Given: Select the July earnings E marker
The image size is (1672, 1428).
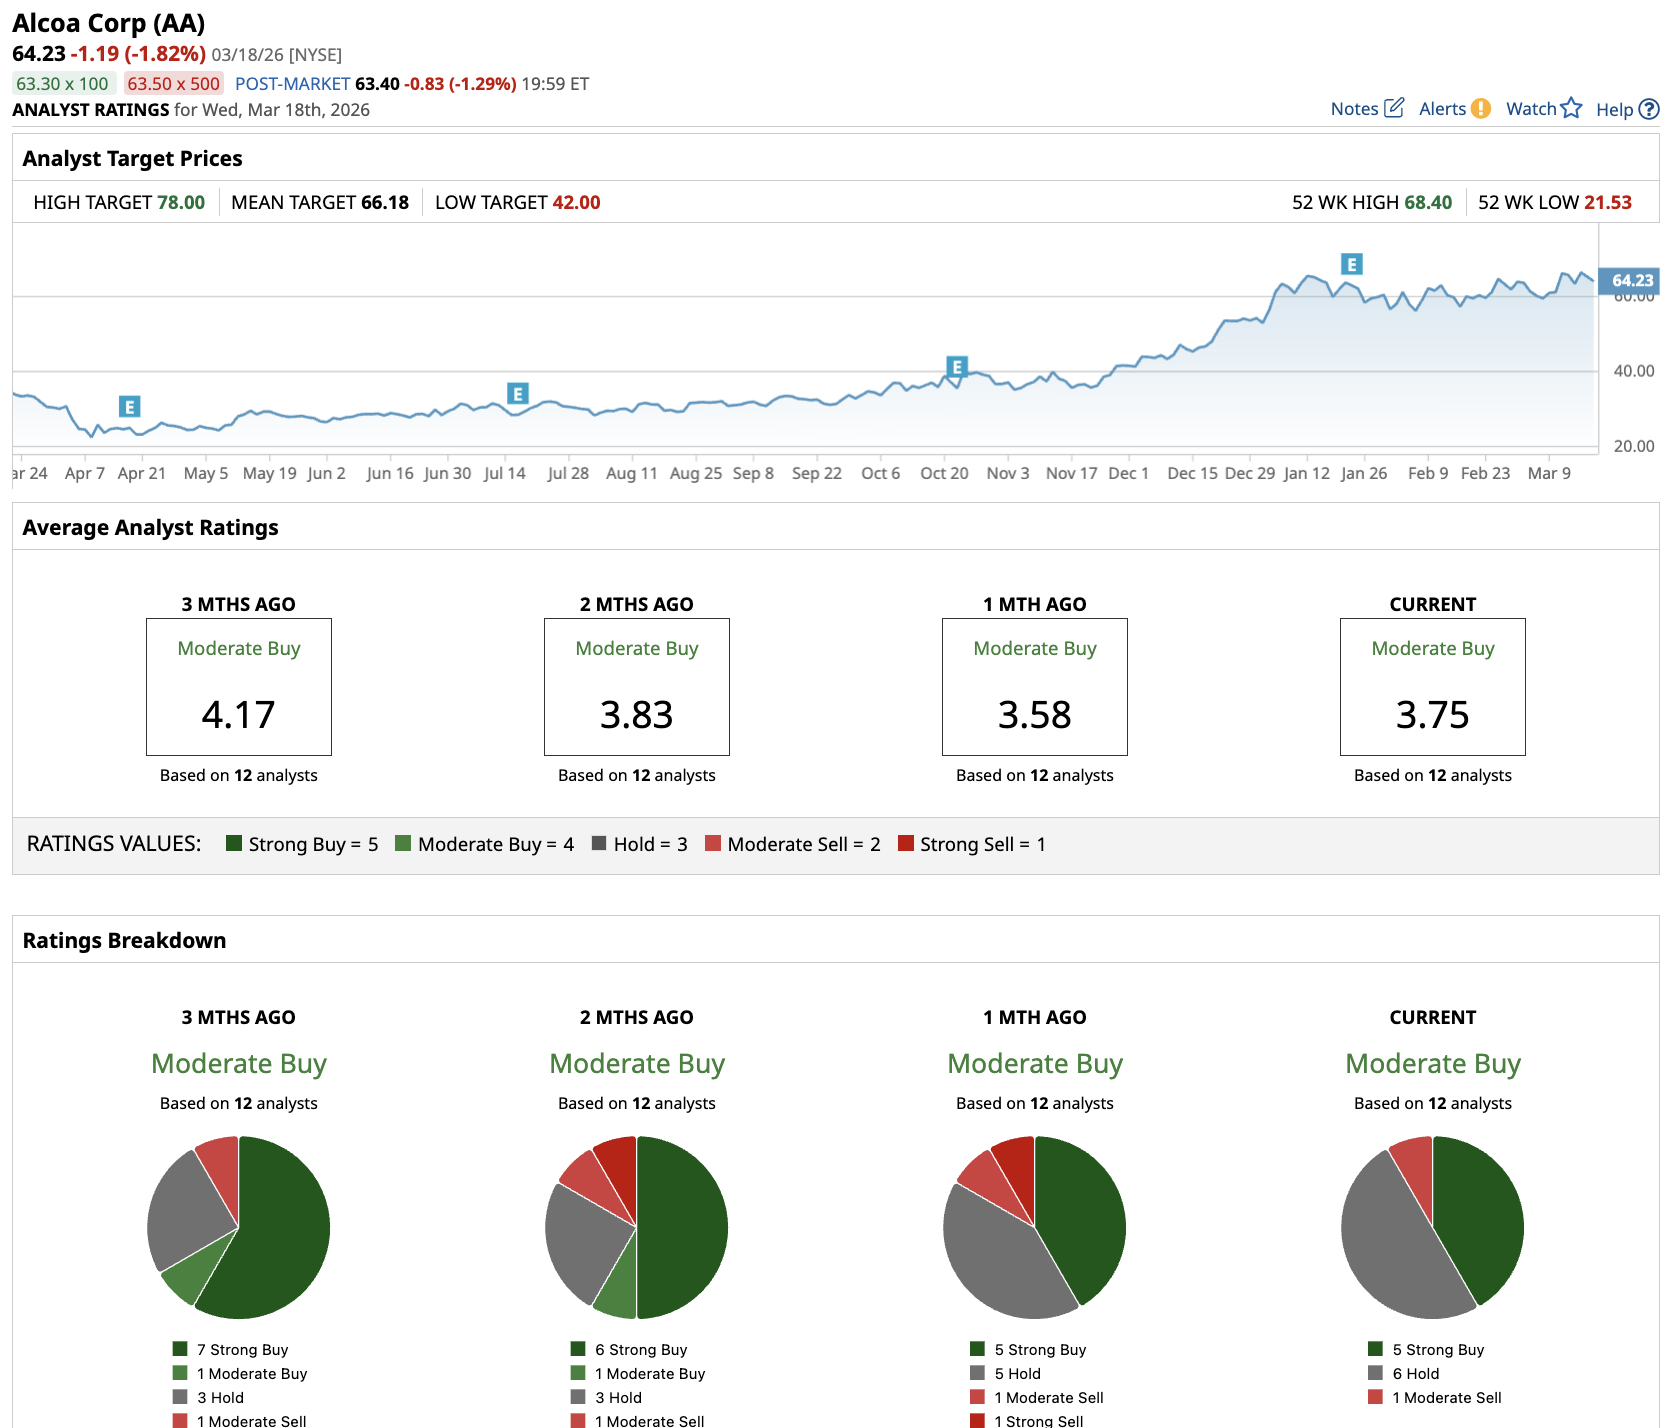Looking at the screenshot, I should (517, 393).
